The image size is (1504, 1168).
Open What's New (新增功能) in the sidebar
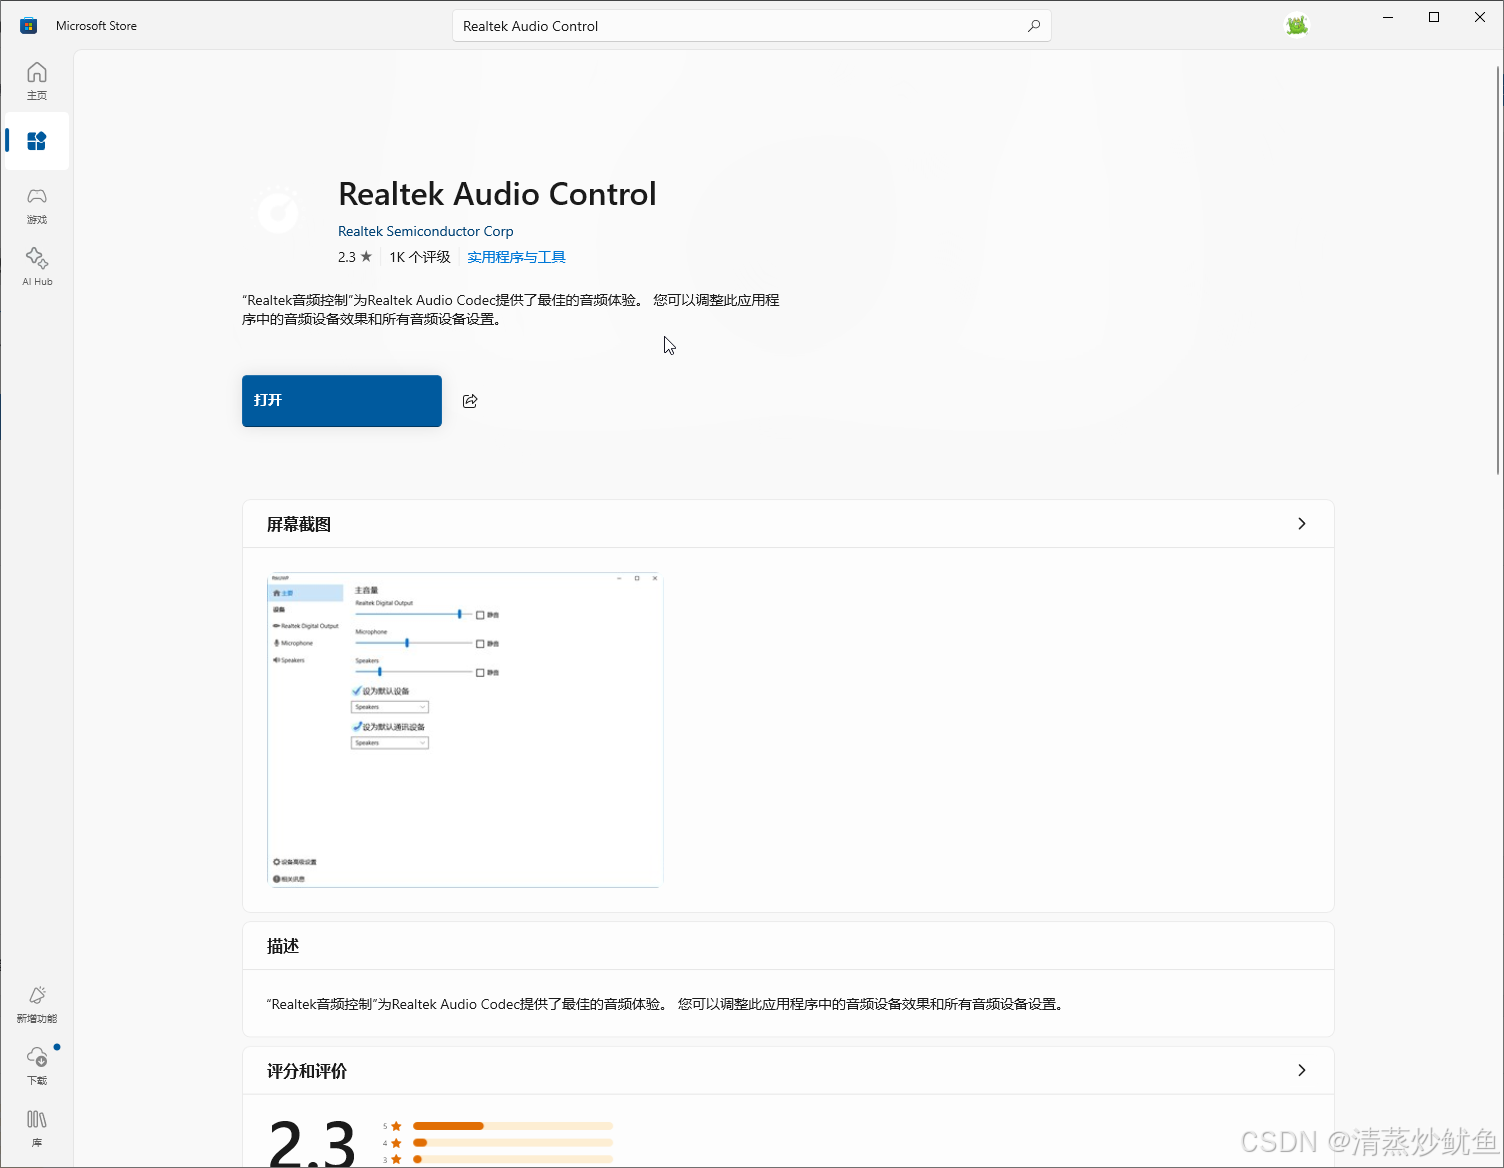pyautogui.click(x=37, y=1003)
